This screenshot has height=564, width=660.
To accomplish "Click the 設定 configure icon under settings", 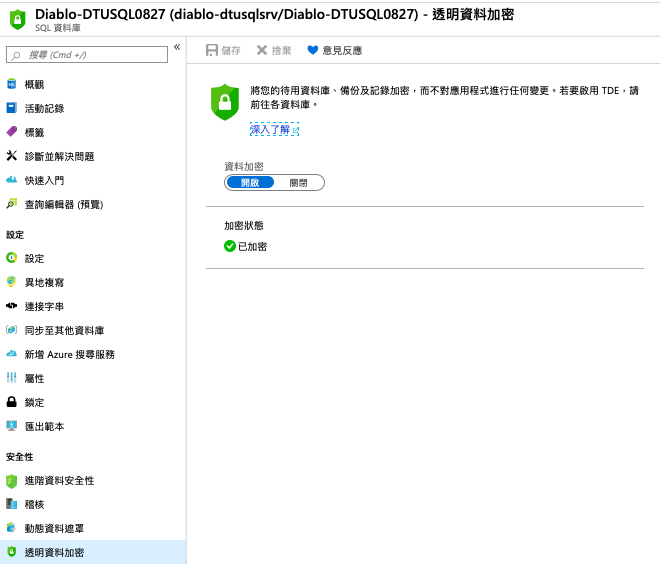I will pyautogui.click(x=12, y=258).
